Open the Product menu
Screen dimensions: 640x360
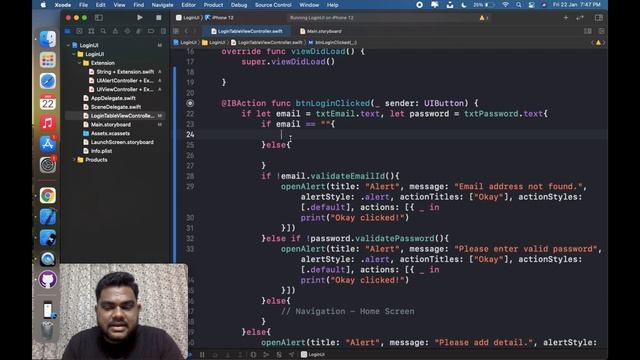[x=213, y=5]
